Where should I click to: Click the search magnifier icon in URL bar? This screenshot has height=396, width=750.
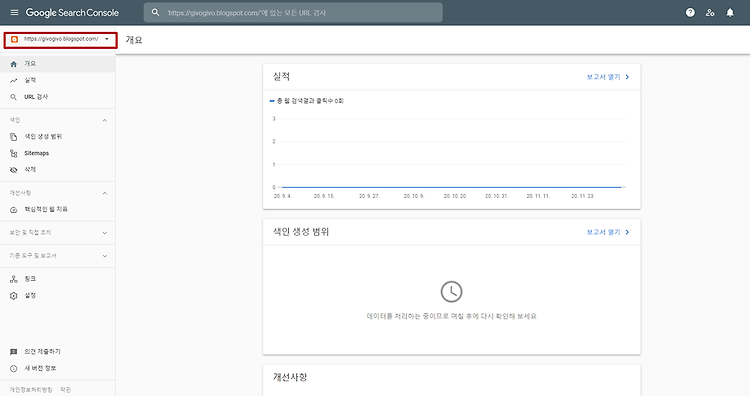[155, 12]
